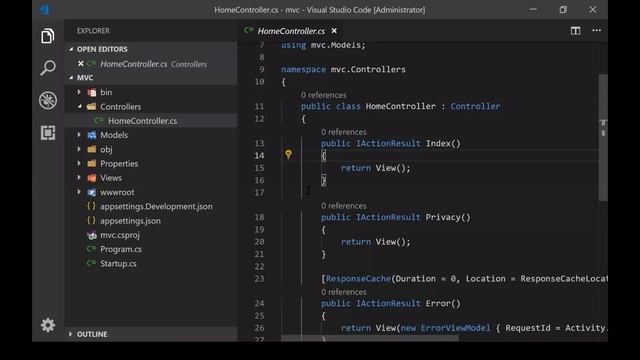
Task: Open the editor More Actions ellipsis
Action: [596, 31]
